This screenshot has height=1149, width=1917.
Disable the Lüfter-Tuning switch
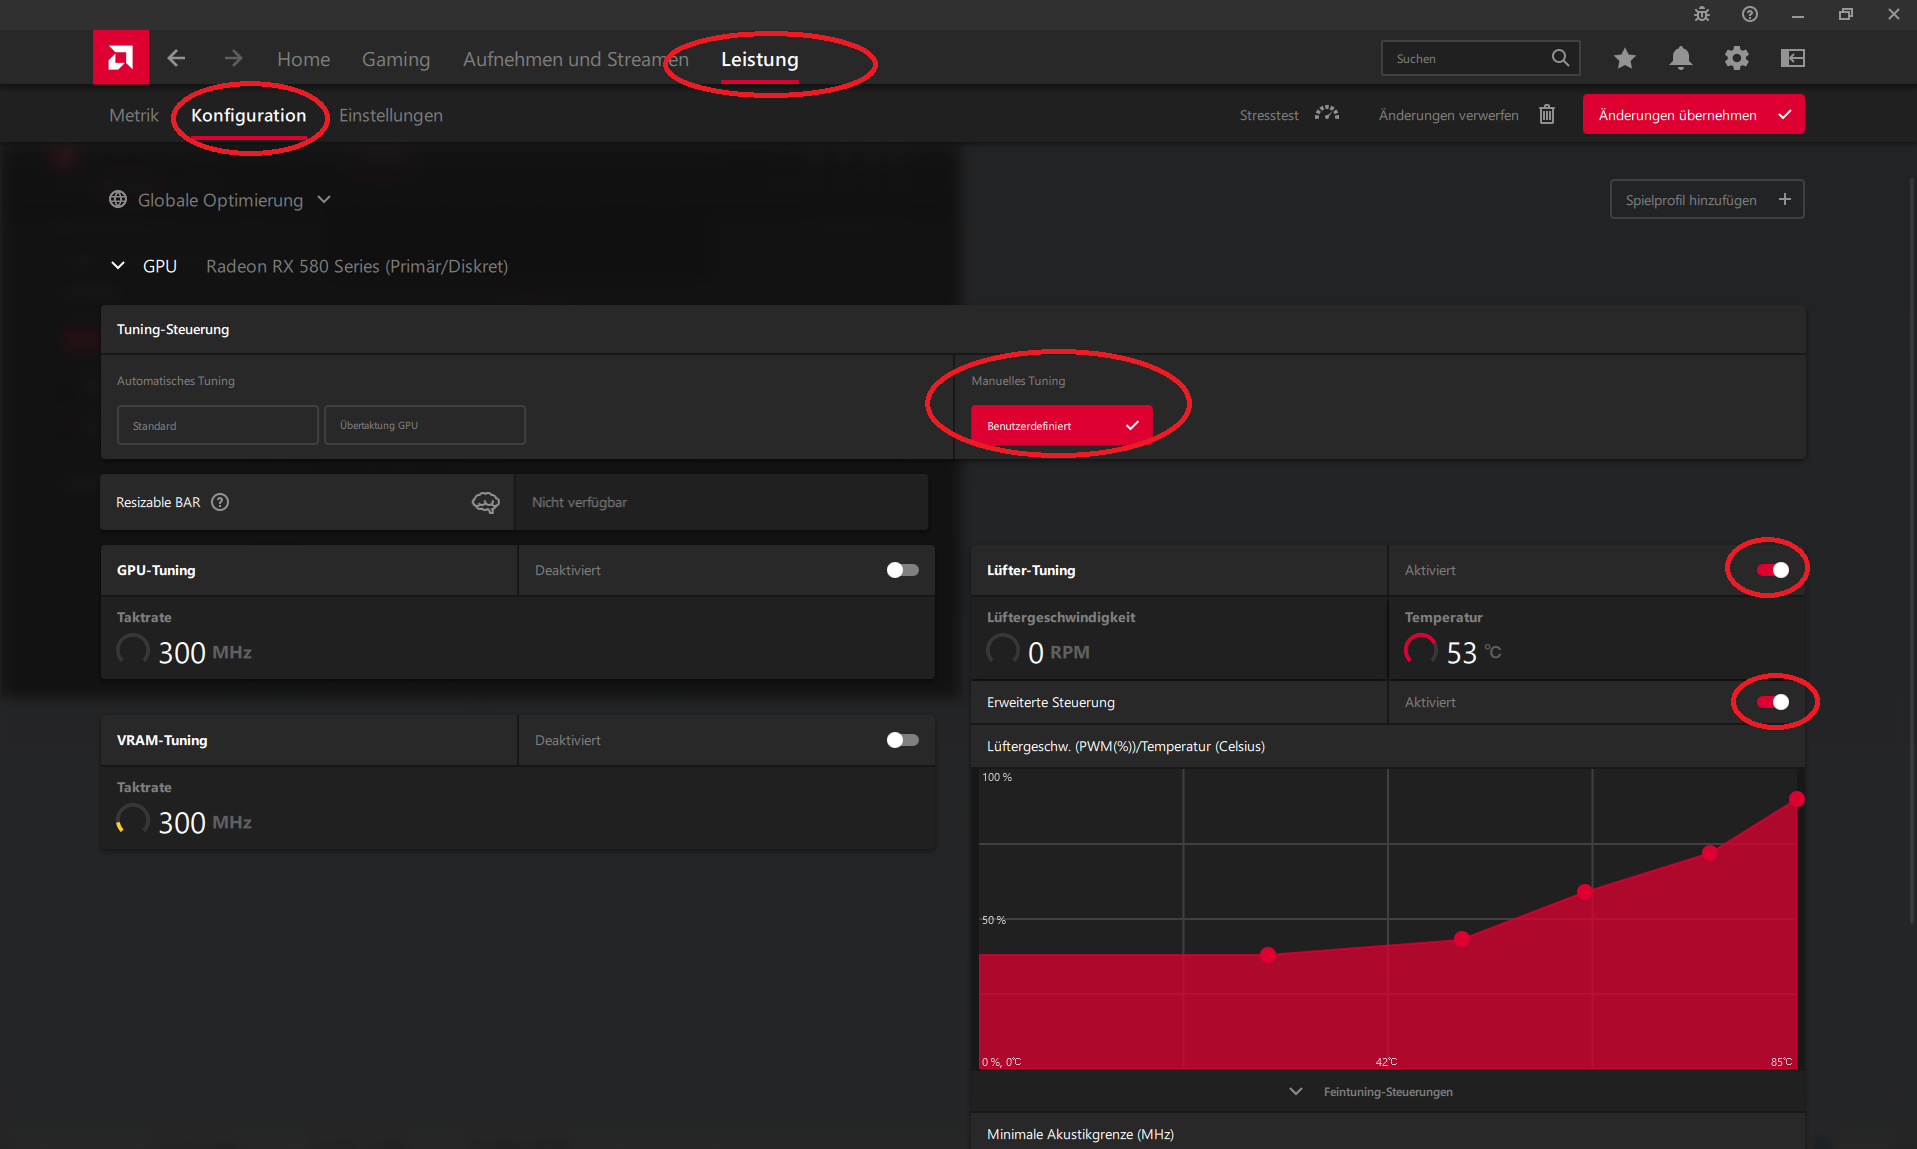pyautogui.click(x=1773, y=570)
